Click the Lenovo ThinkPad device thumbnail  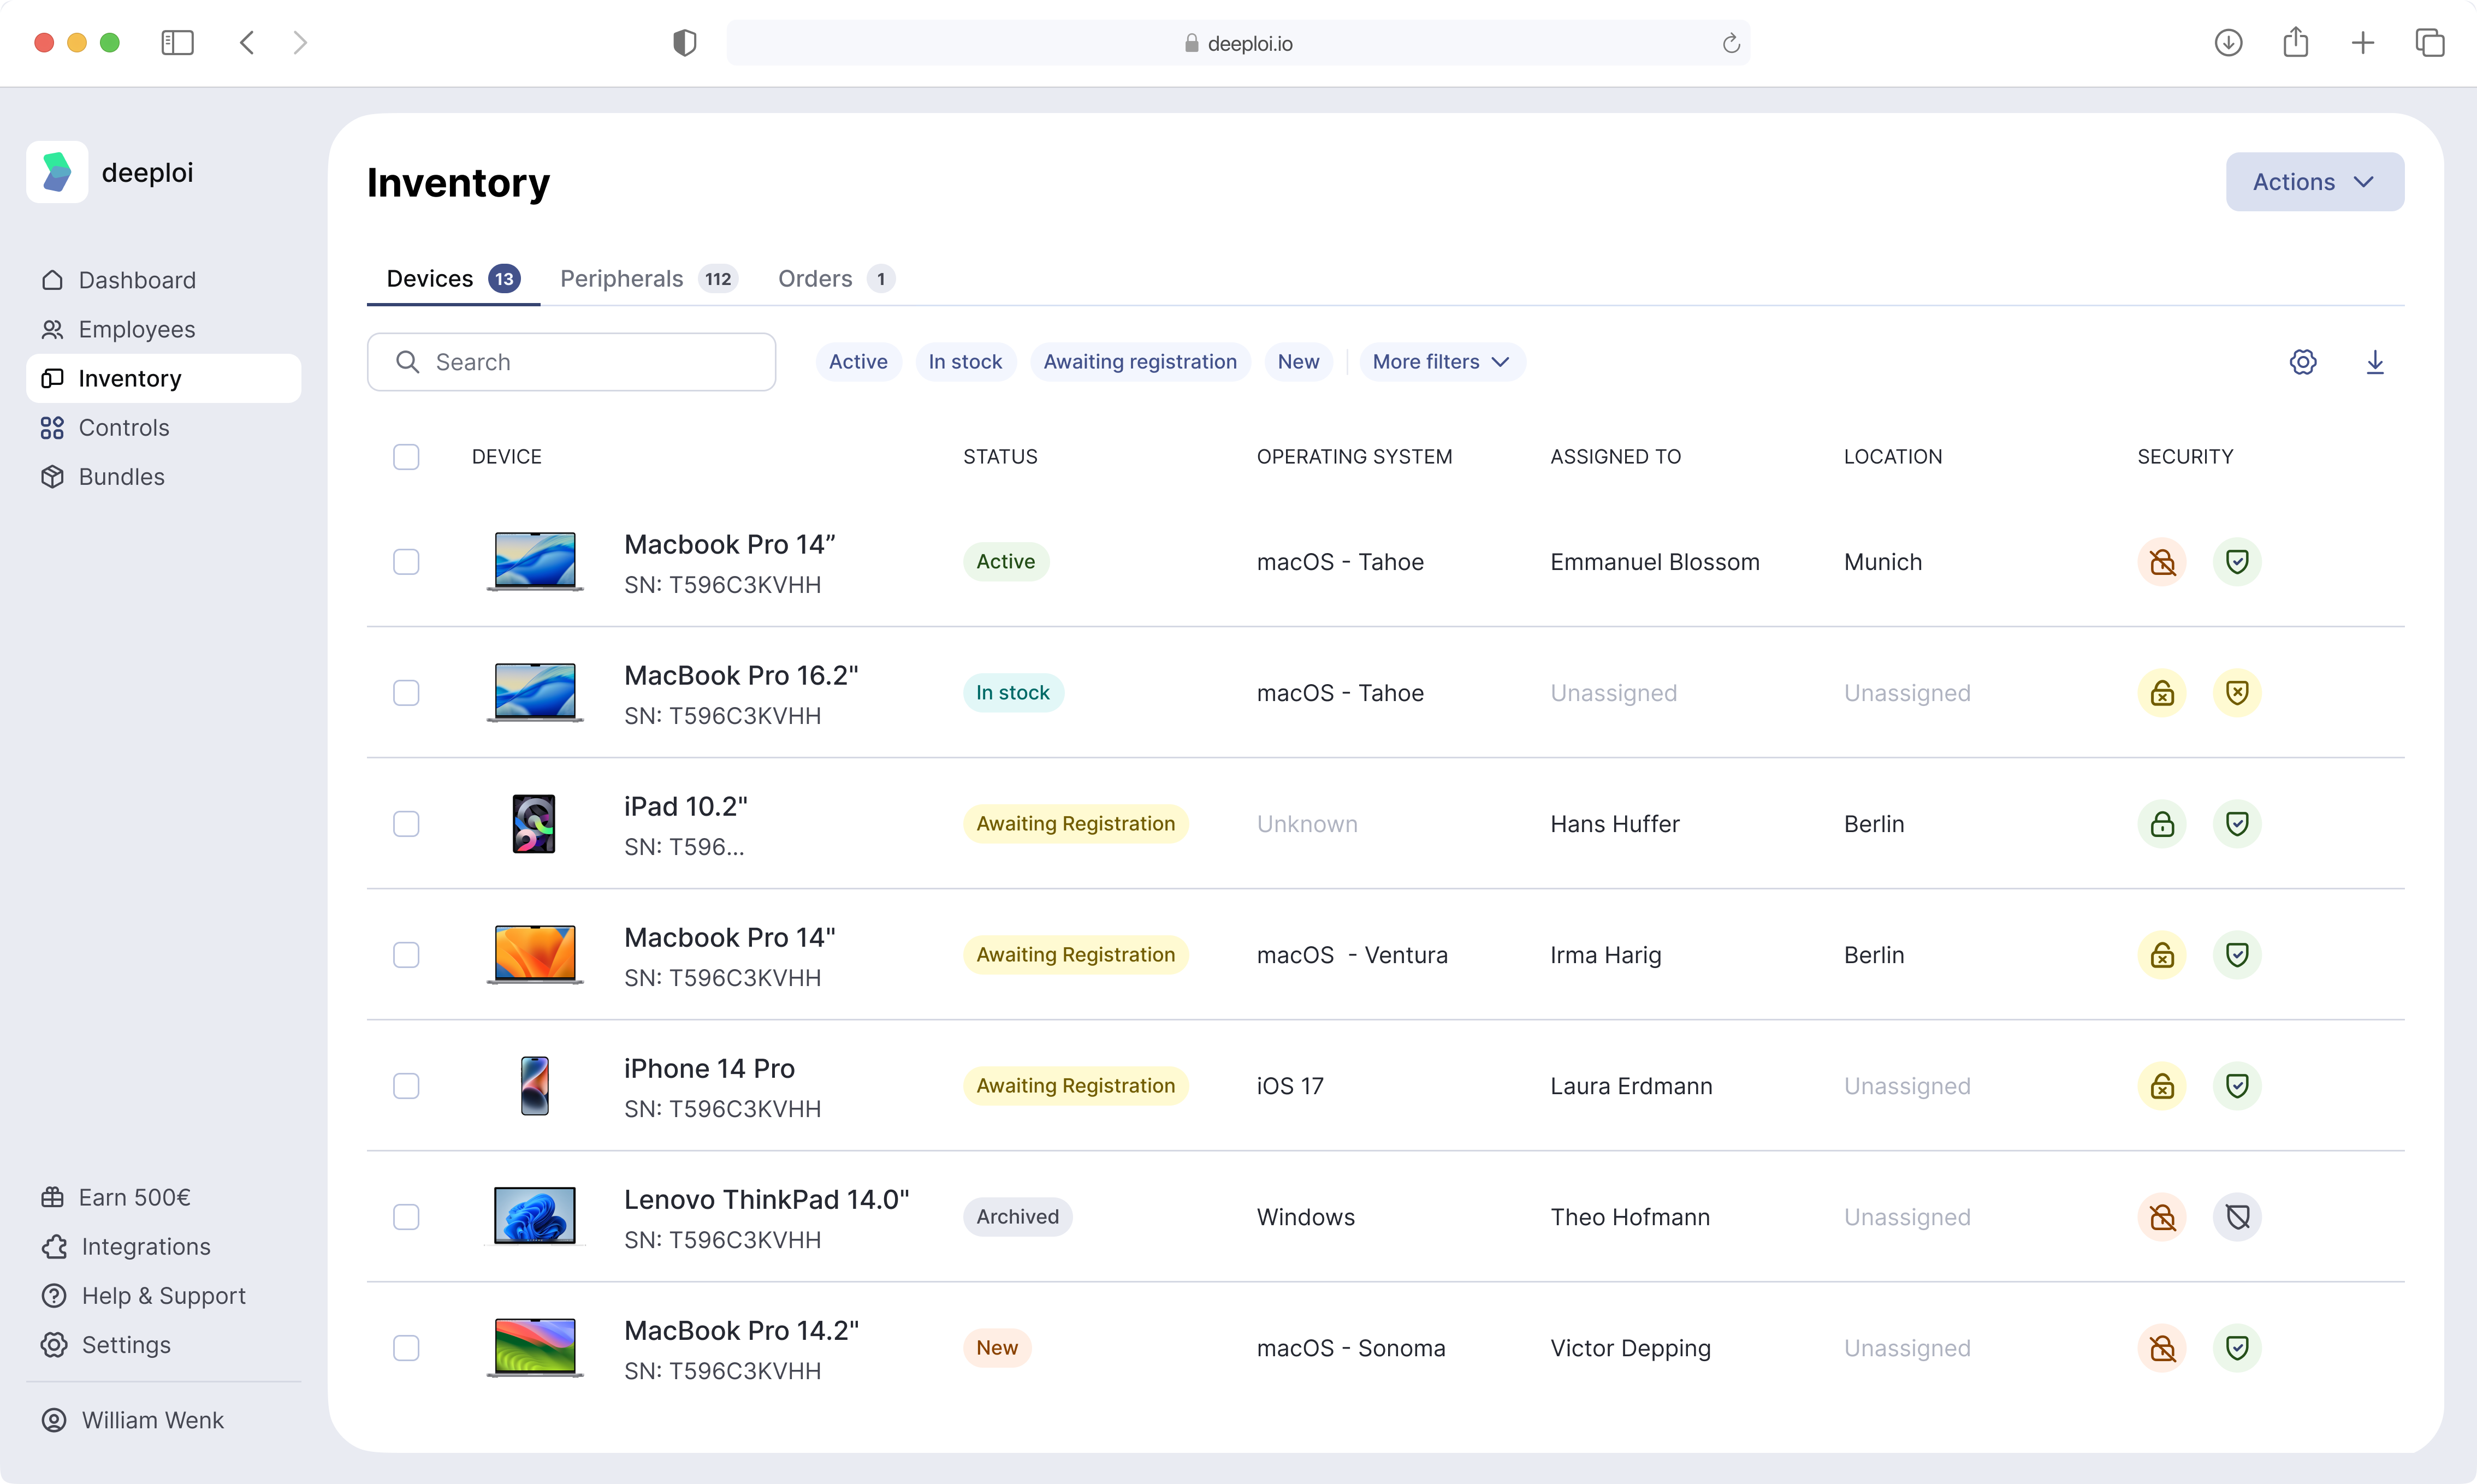(535, 1217)
